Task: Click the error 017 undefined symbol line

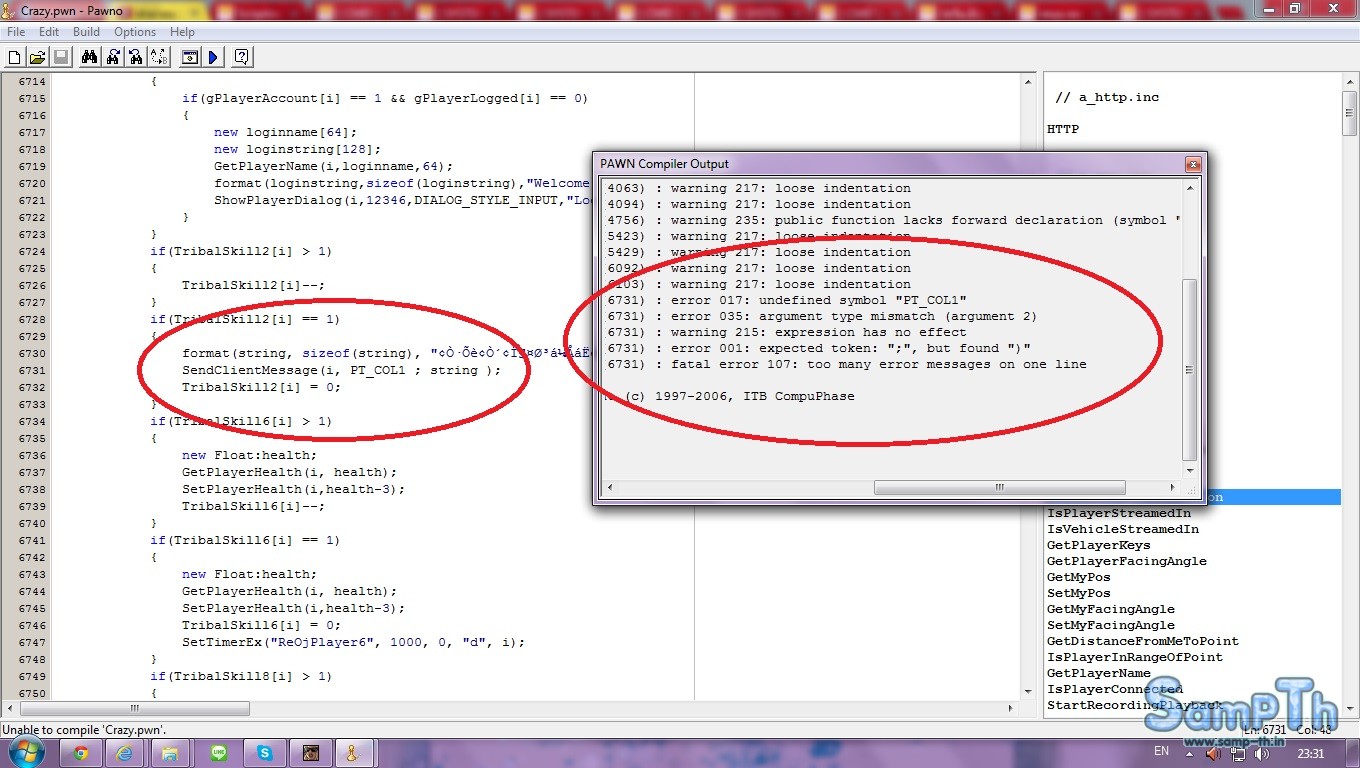Action: (787, 300)
